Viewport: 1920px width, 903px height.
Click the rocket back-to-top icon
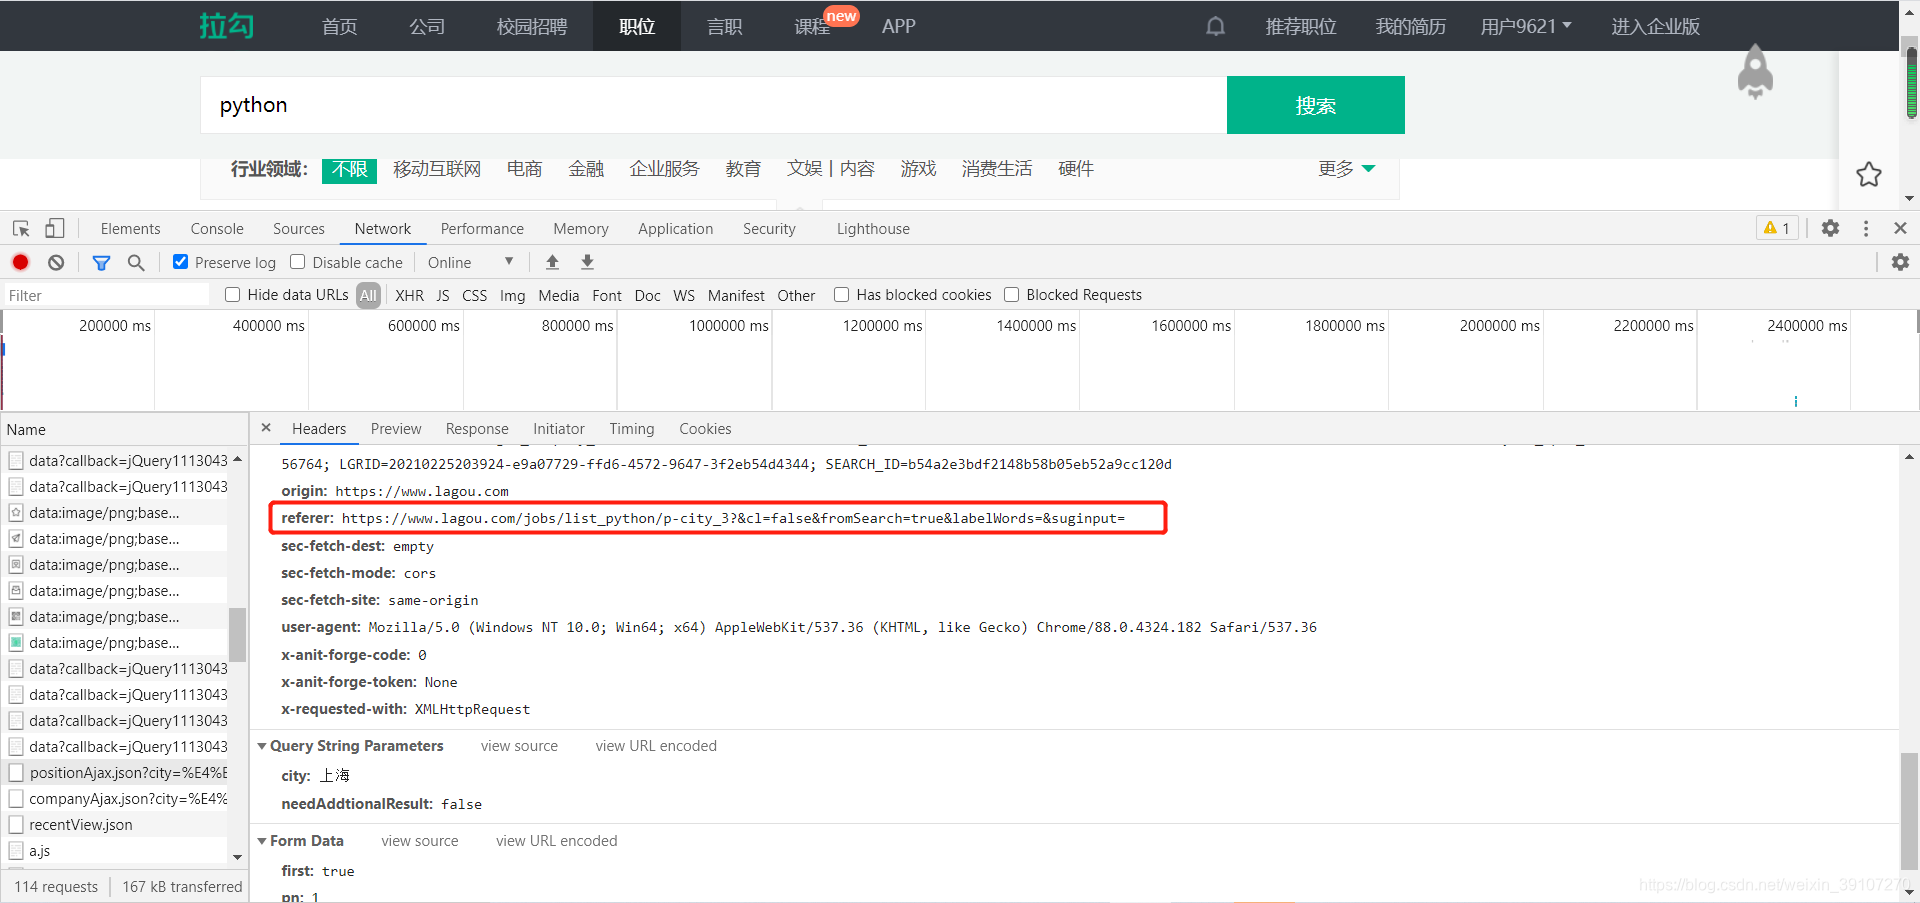1755,72
